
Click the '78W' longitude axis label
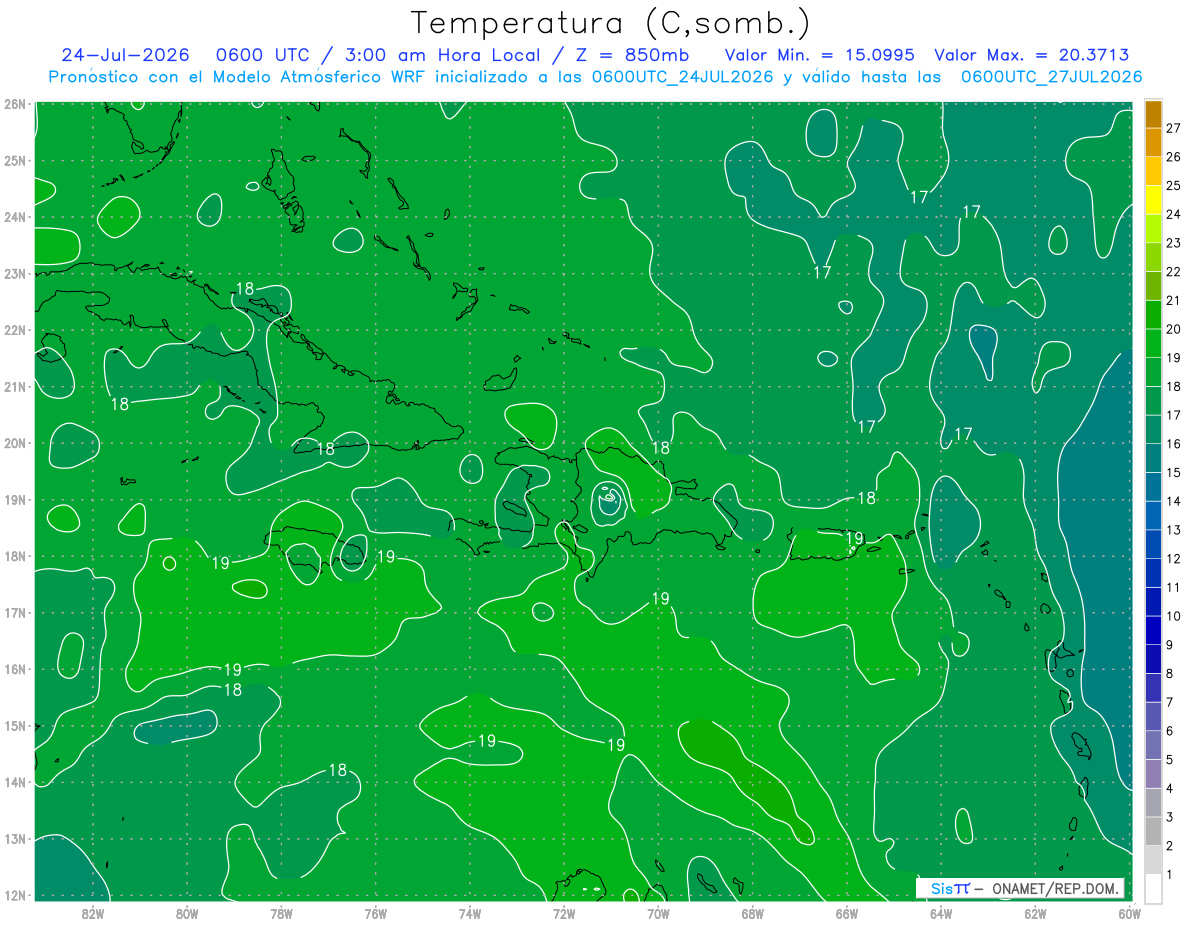(x=281, y=913)
